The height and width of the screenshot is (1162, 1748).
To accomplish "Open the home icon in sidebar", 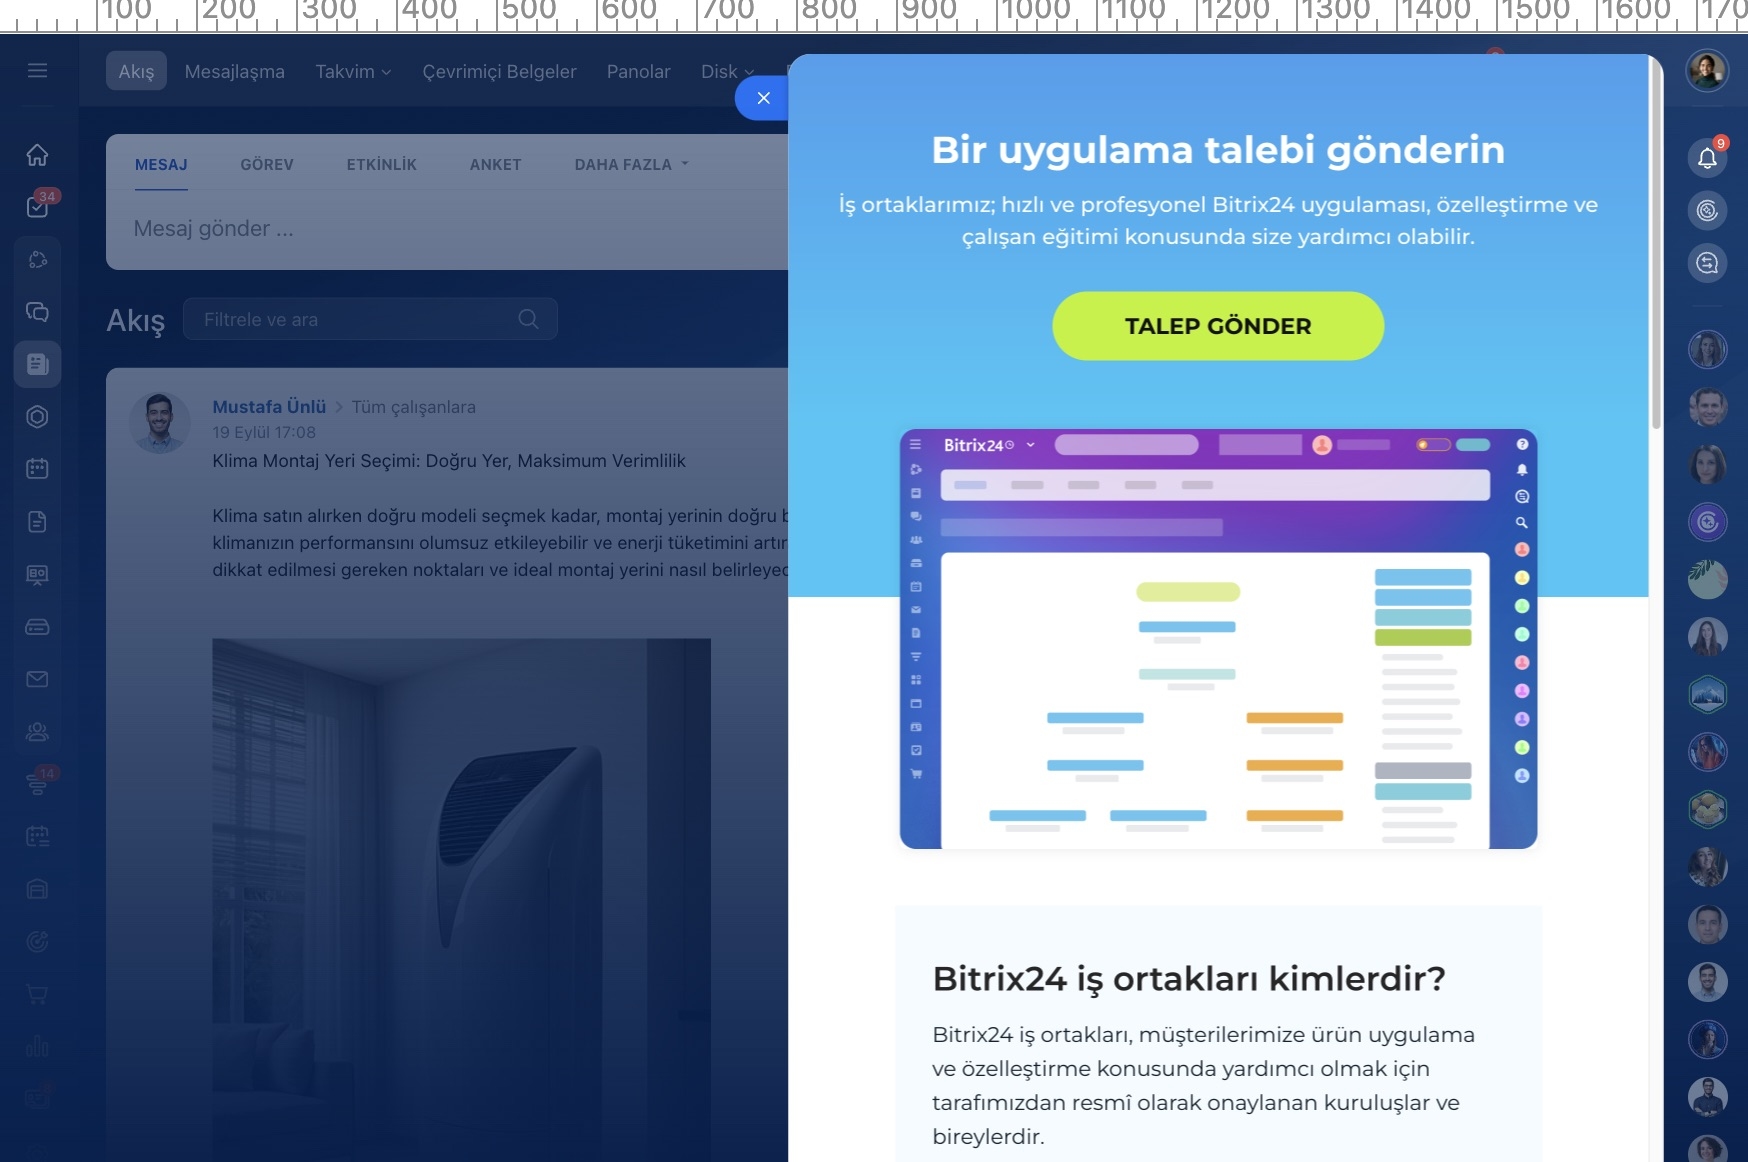I will click(37, 155).
